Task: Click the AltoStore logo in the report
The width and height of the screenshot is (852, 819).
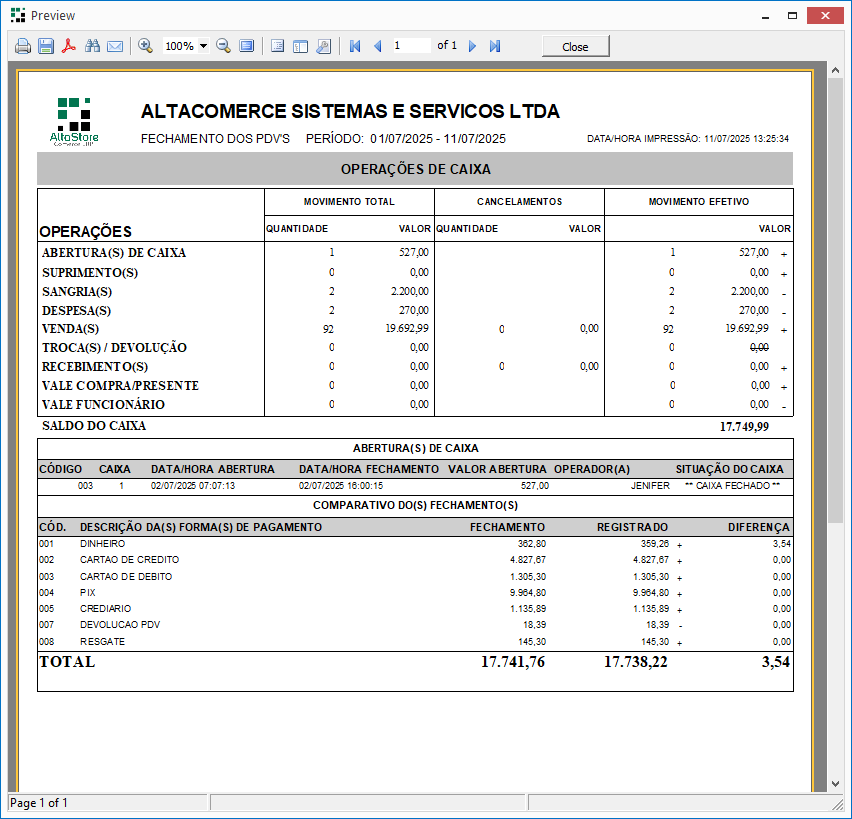Action: (74, 122)
